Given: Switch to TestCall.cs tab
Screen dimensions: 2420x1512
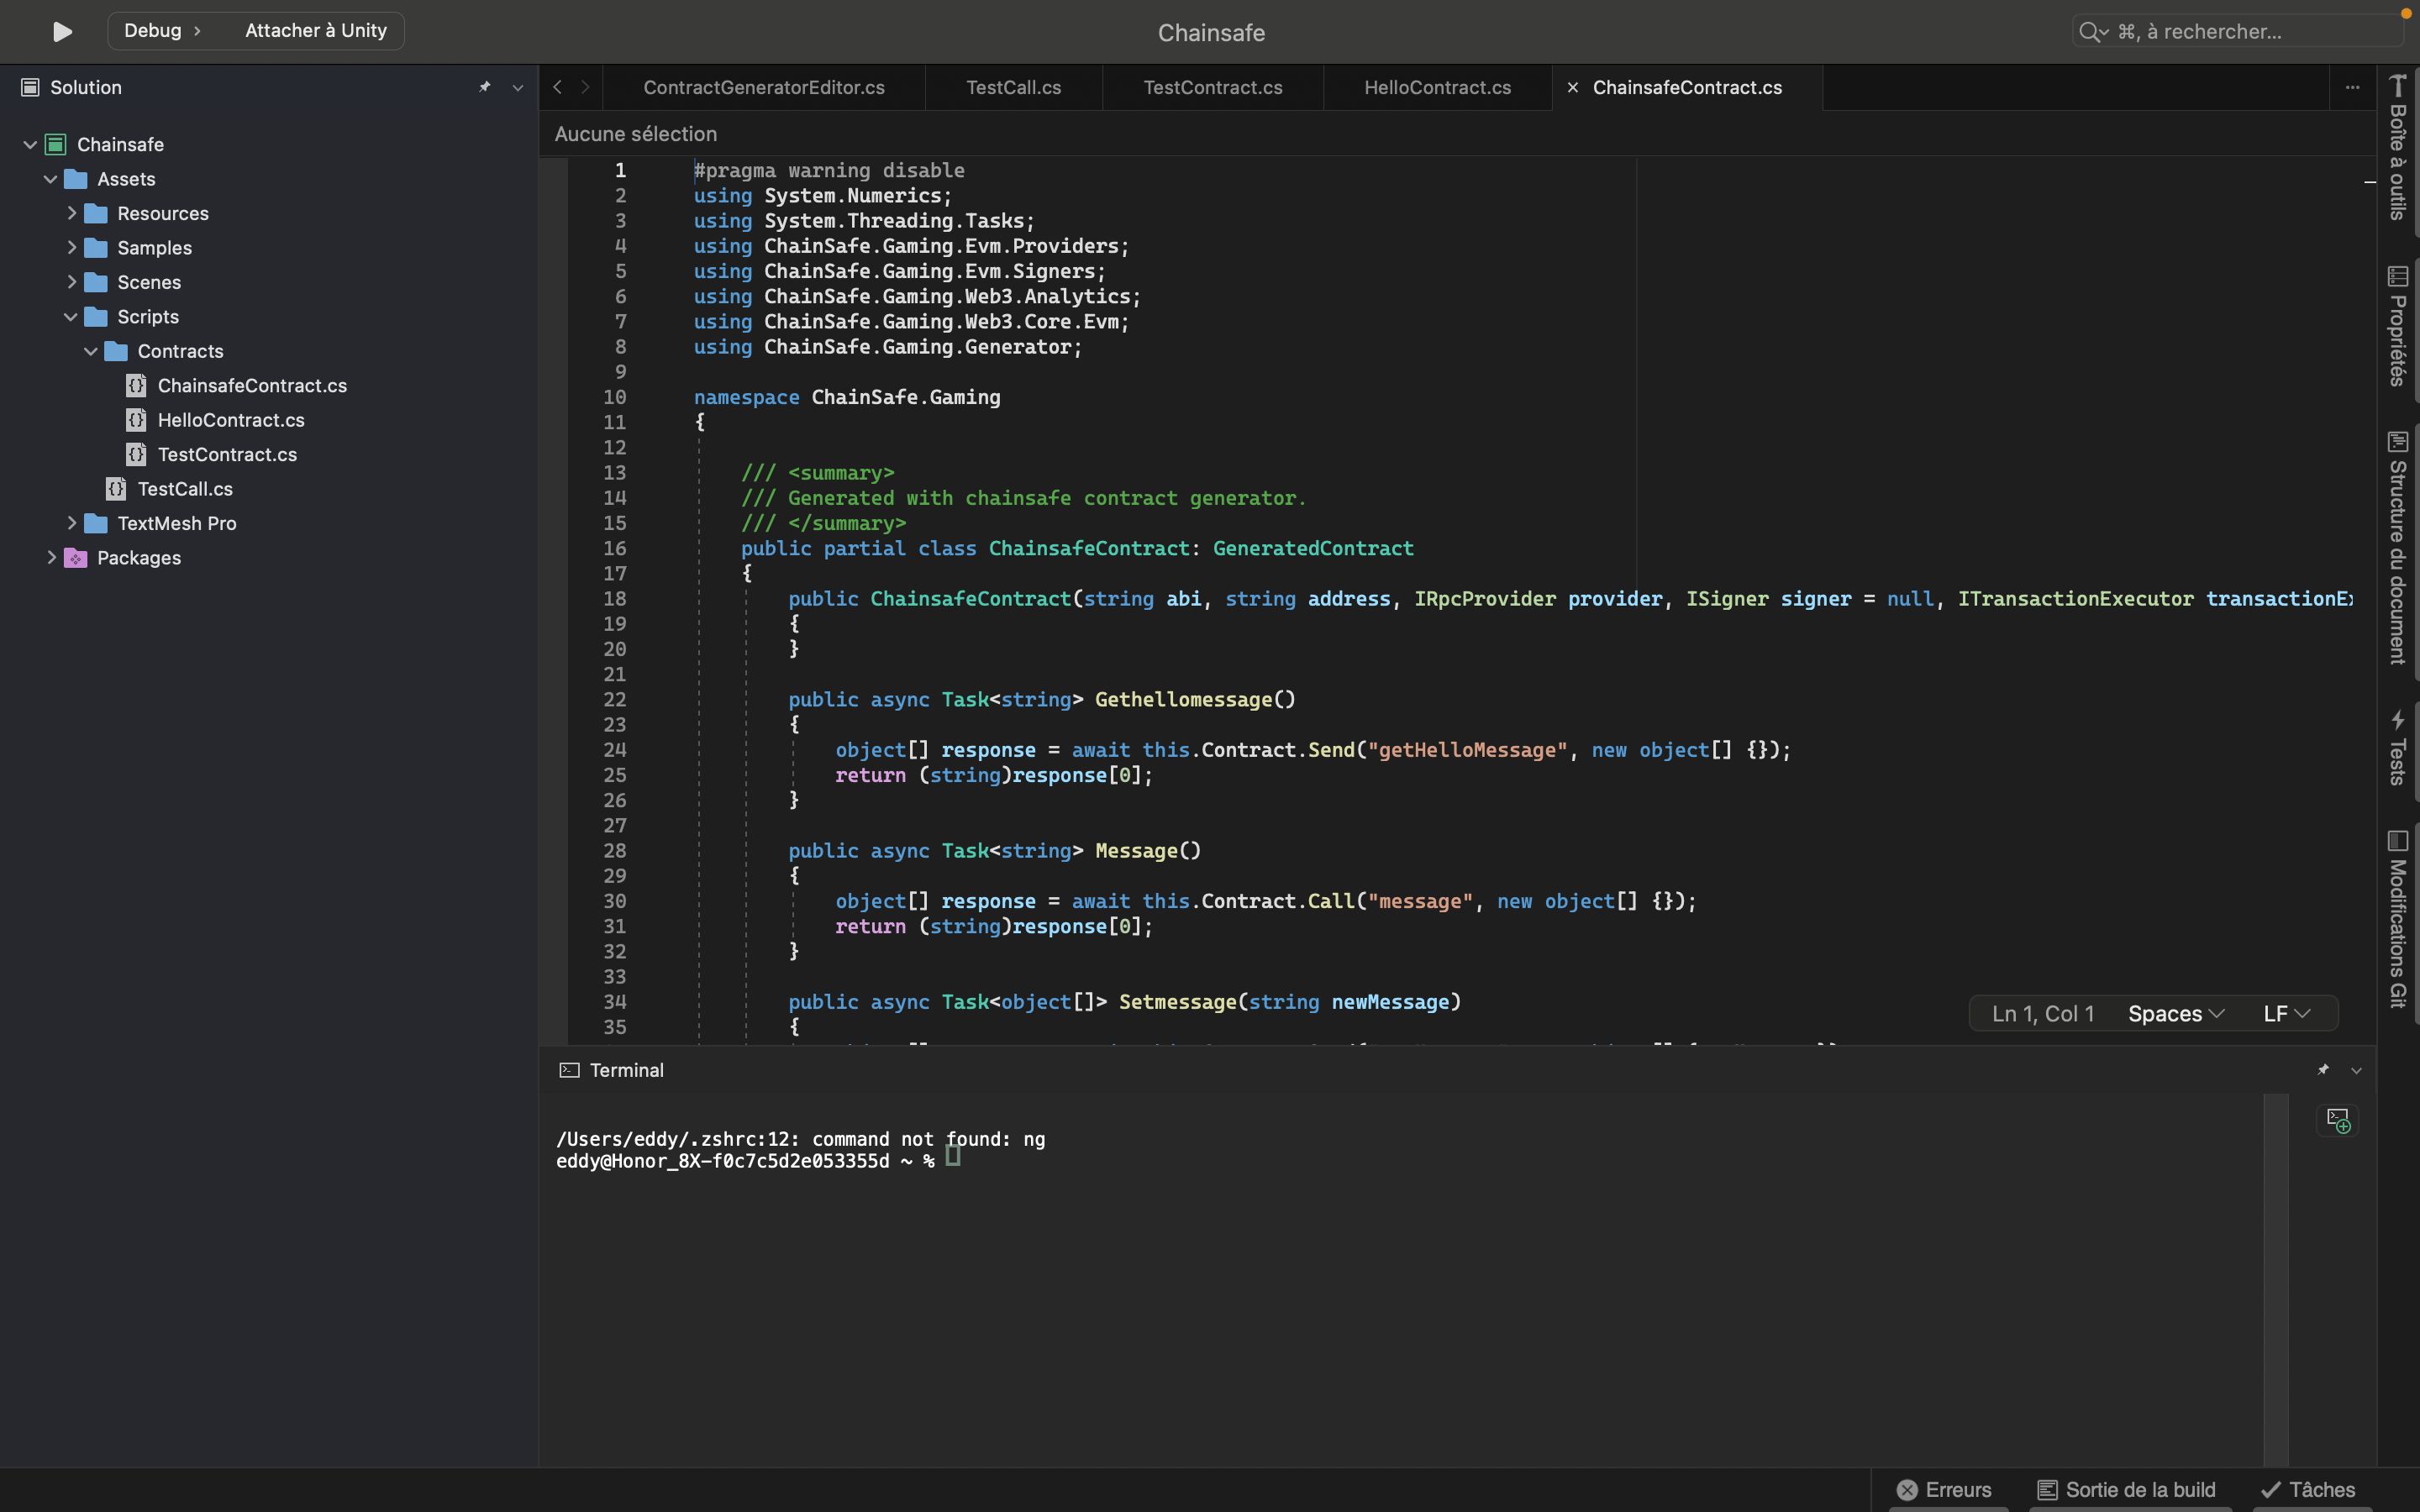Looking at the screenshot, I should (x=1013, y=88).
